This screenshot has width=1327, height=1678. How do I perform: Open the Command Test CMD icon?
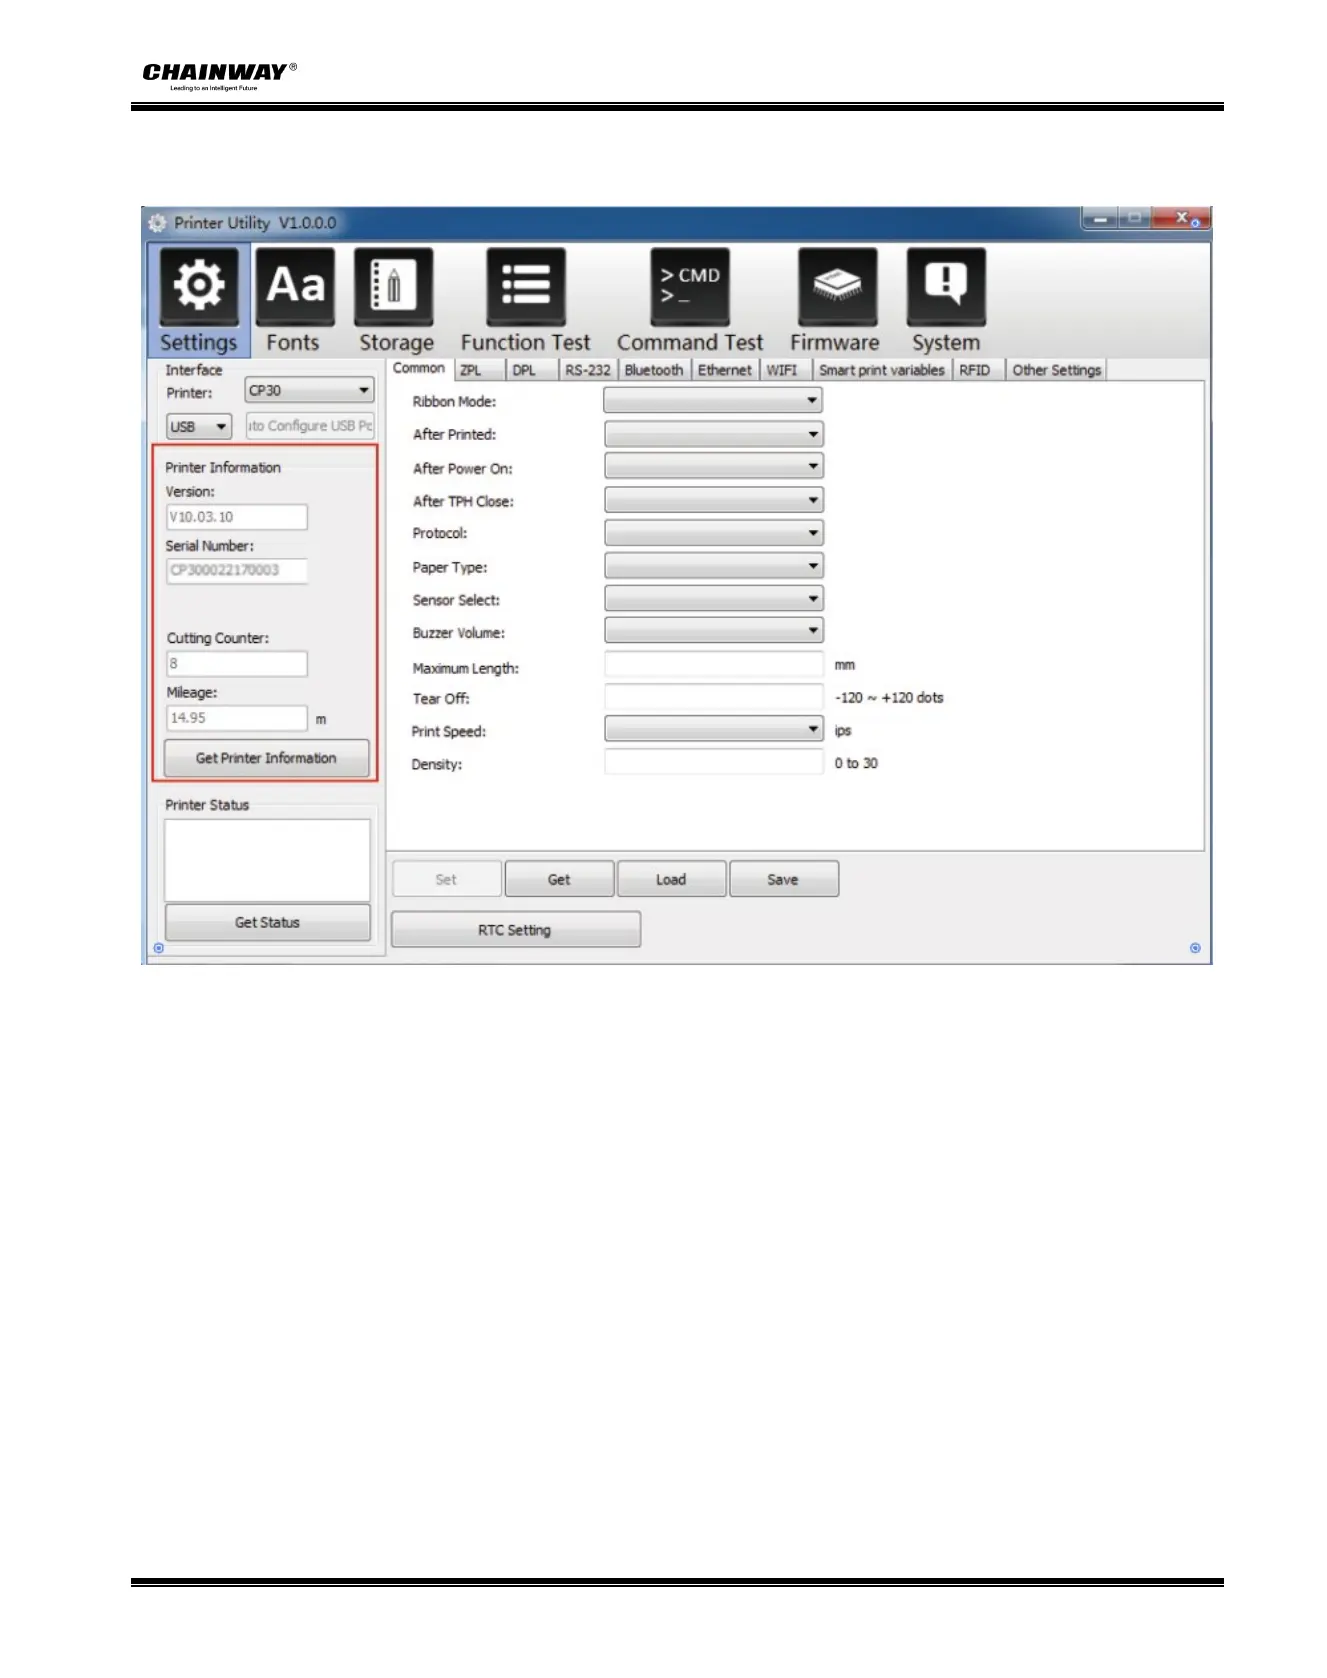pyautogui.click(x=690, y=287)
